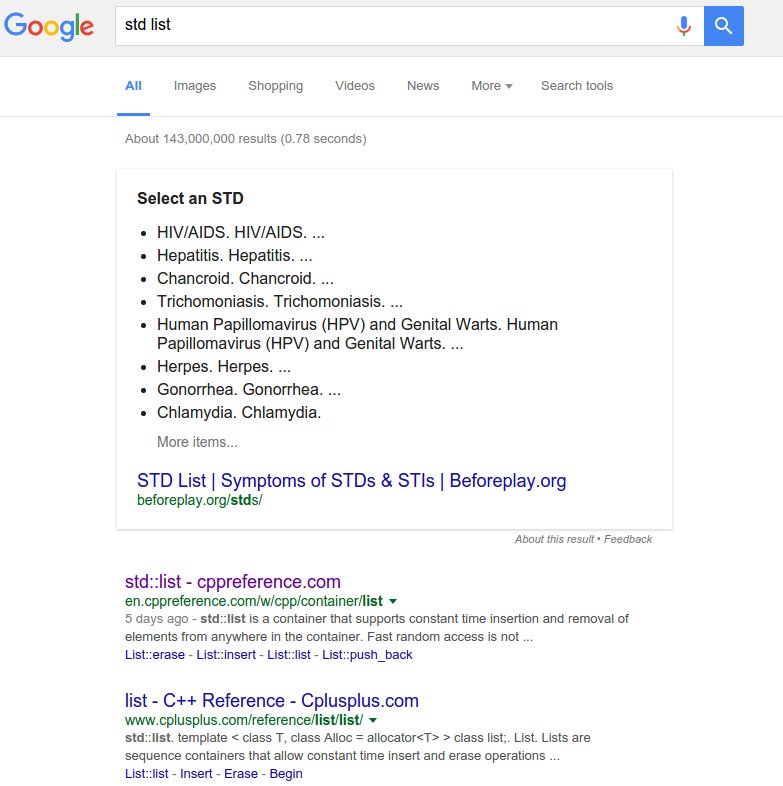Screen dimensions: 783x786
Task: Click the blue search magnifier button
Action: 723,26
